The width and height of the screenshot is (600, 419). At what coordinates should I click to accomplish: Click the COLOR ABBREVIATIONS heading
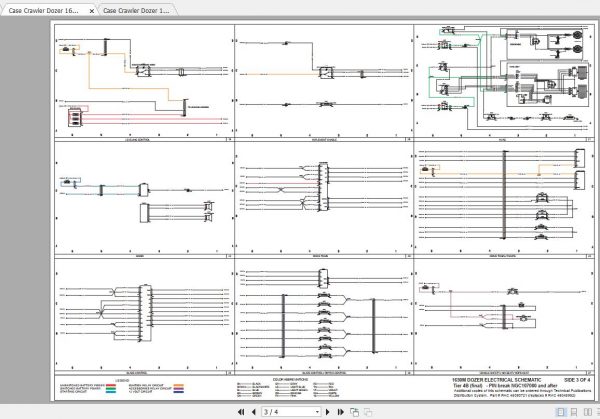click(x=290, y=379)
